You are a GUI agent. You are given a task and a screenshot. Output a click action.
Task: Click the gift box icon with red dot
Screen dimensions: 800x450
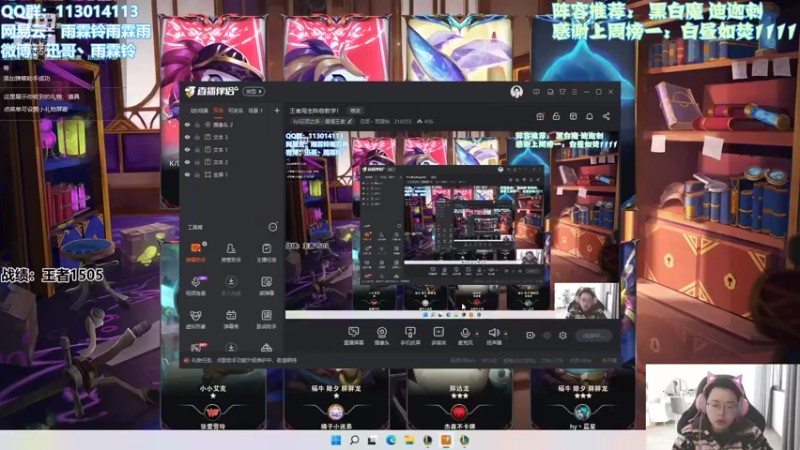(540, 116)
